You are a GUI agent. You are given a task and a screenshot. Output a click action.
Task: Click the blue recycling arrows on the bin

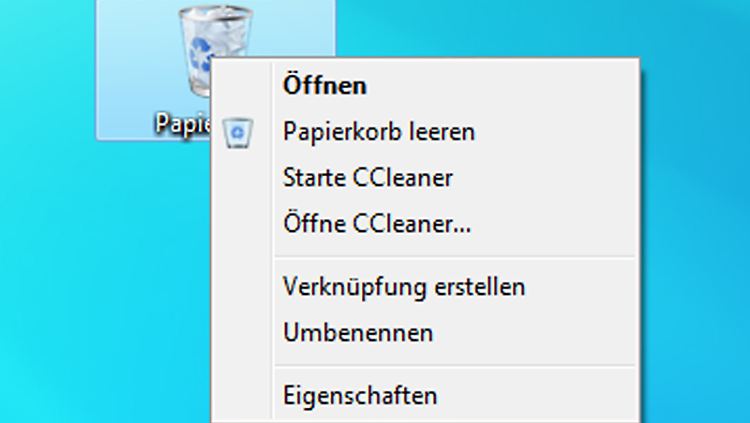(x=199, y=54)
